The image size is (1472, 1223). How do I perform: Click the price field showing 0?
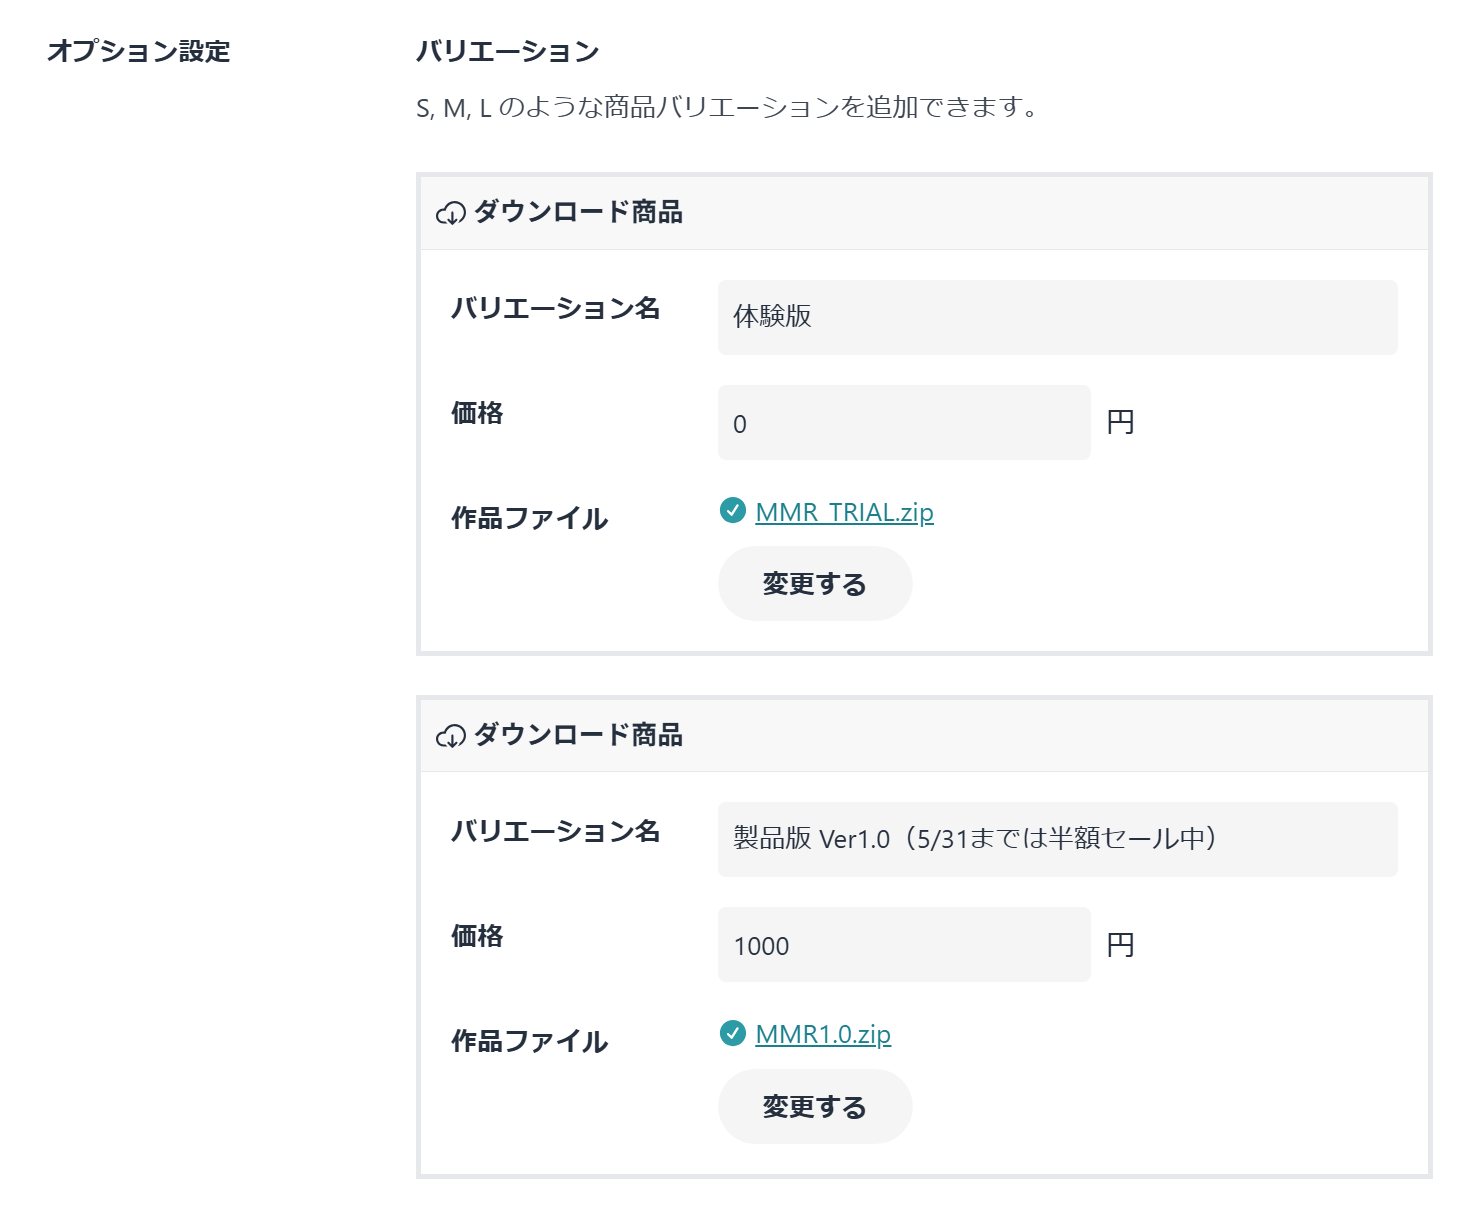click(x=903, y=423)
